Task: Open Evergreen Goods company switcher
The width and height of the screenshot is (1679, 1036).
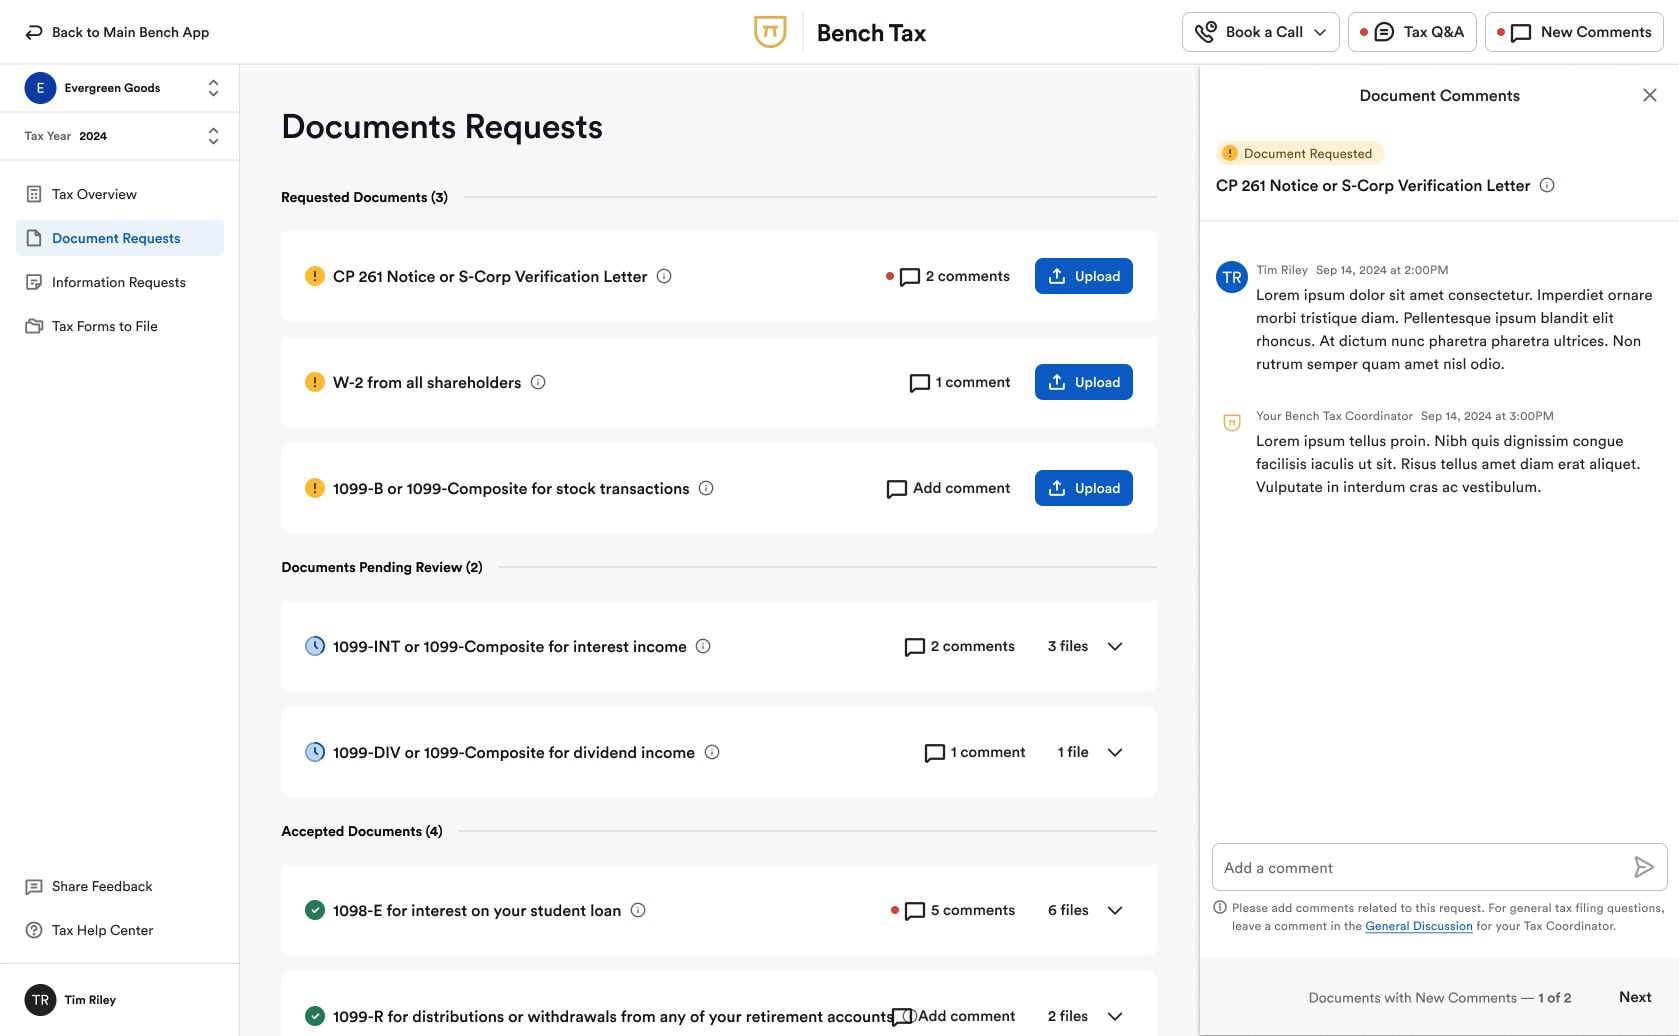Action: tap(120, 88)
